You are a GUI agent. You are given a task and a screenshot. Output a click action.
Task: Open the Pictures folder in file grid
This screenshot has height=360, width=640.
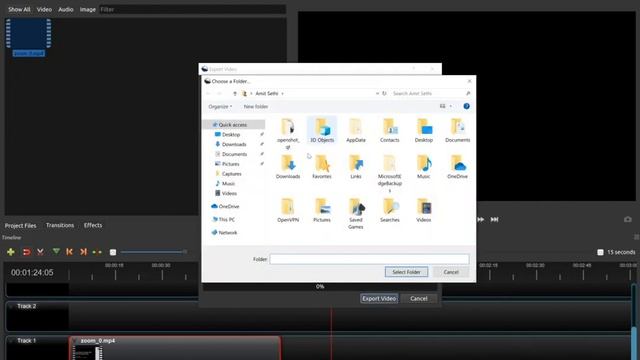(x=322, y=210)
